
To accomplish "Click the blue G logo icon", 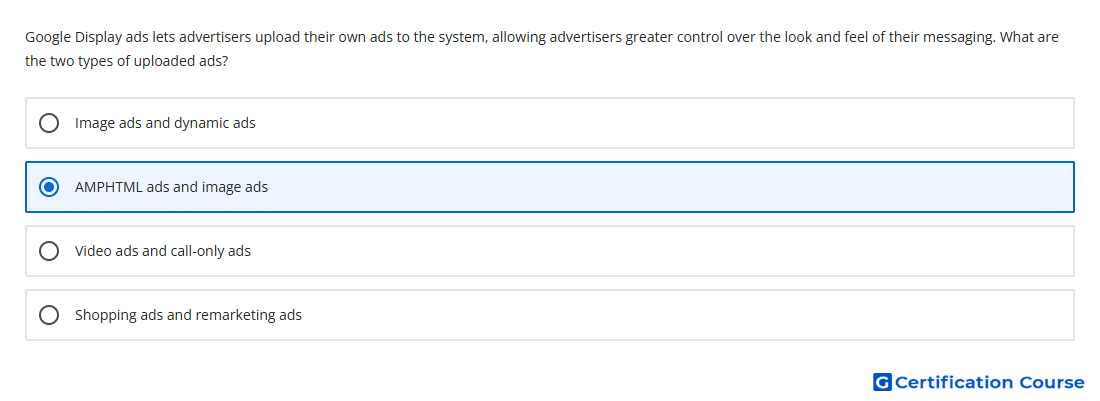I will [x=882, y=382].
